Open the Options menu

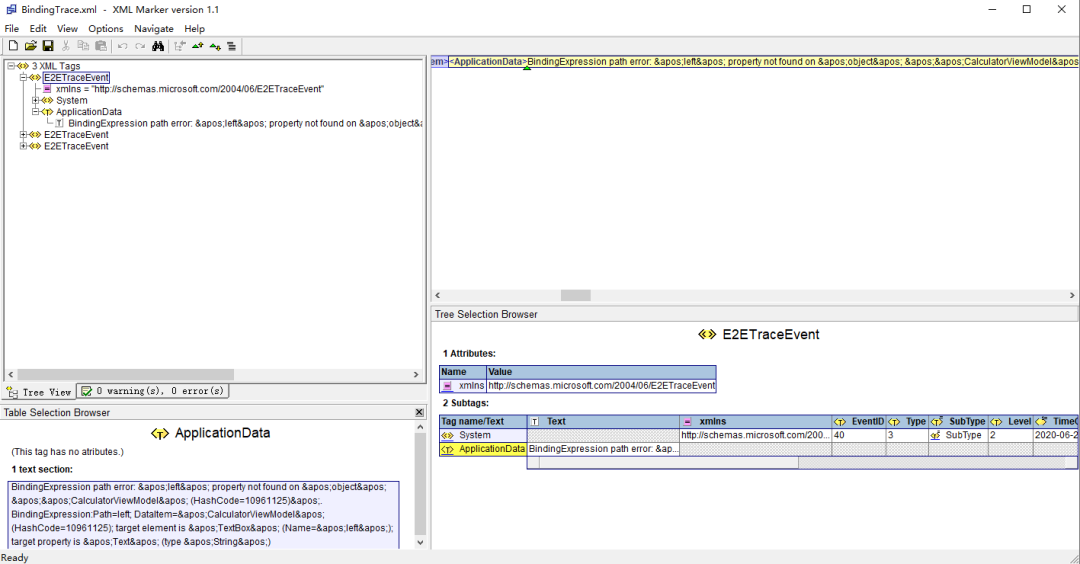pyautogui.click(x=105, y=29)
